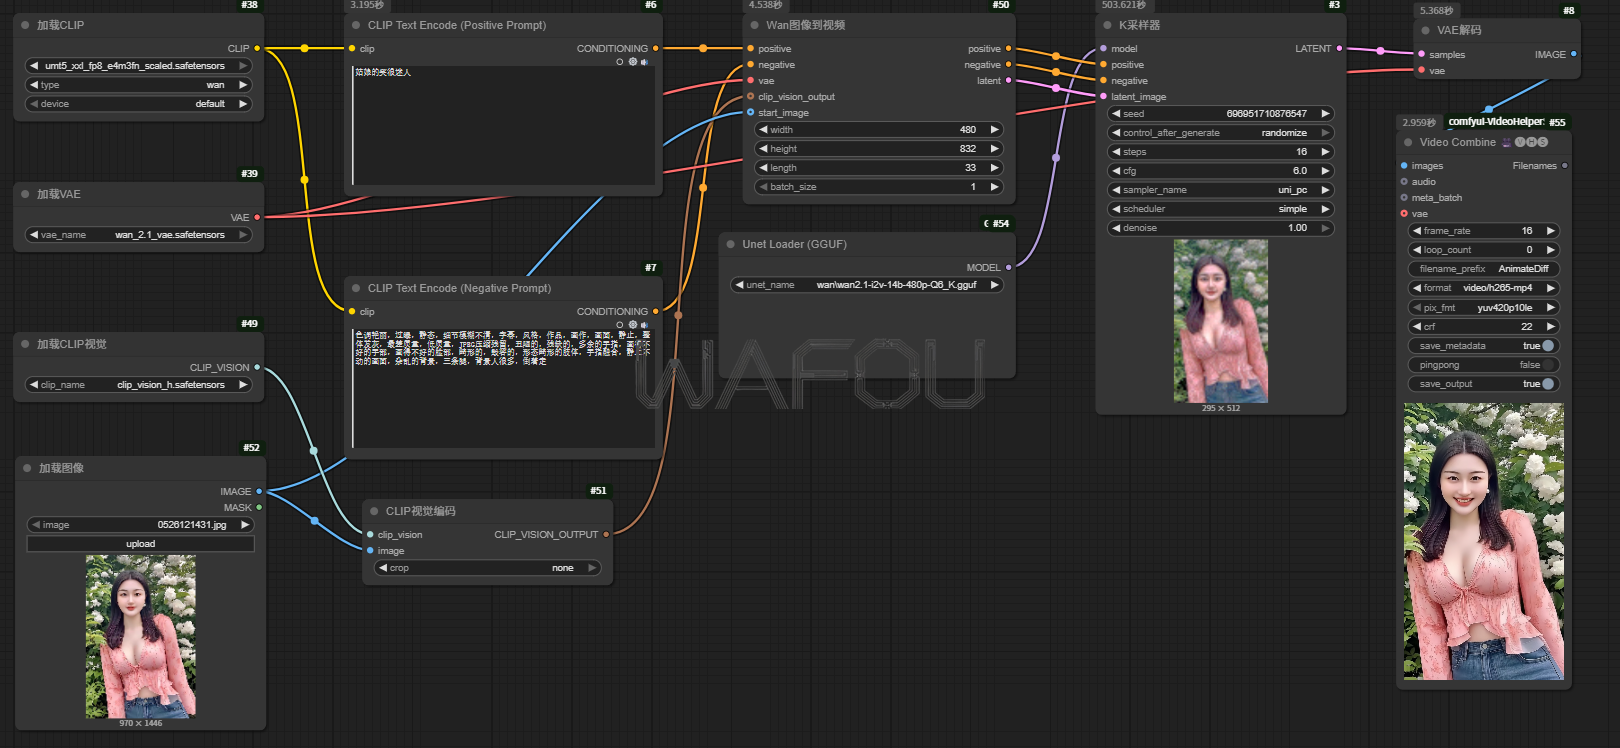Collapse the Video Combine node via title dot
The width and height of the screenshot is (1620, 748).
click(1408, 142)
